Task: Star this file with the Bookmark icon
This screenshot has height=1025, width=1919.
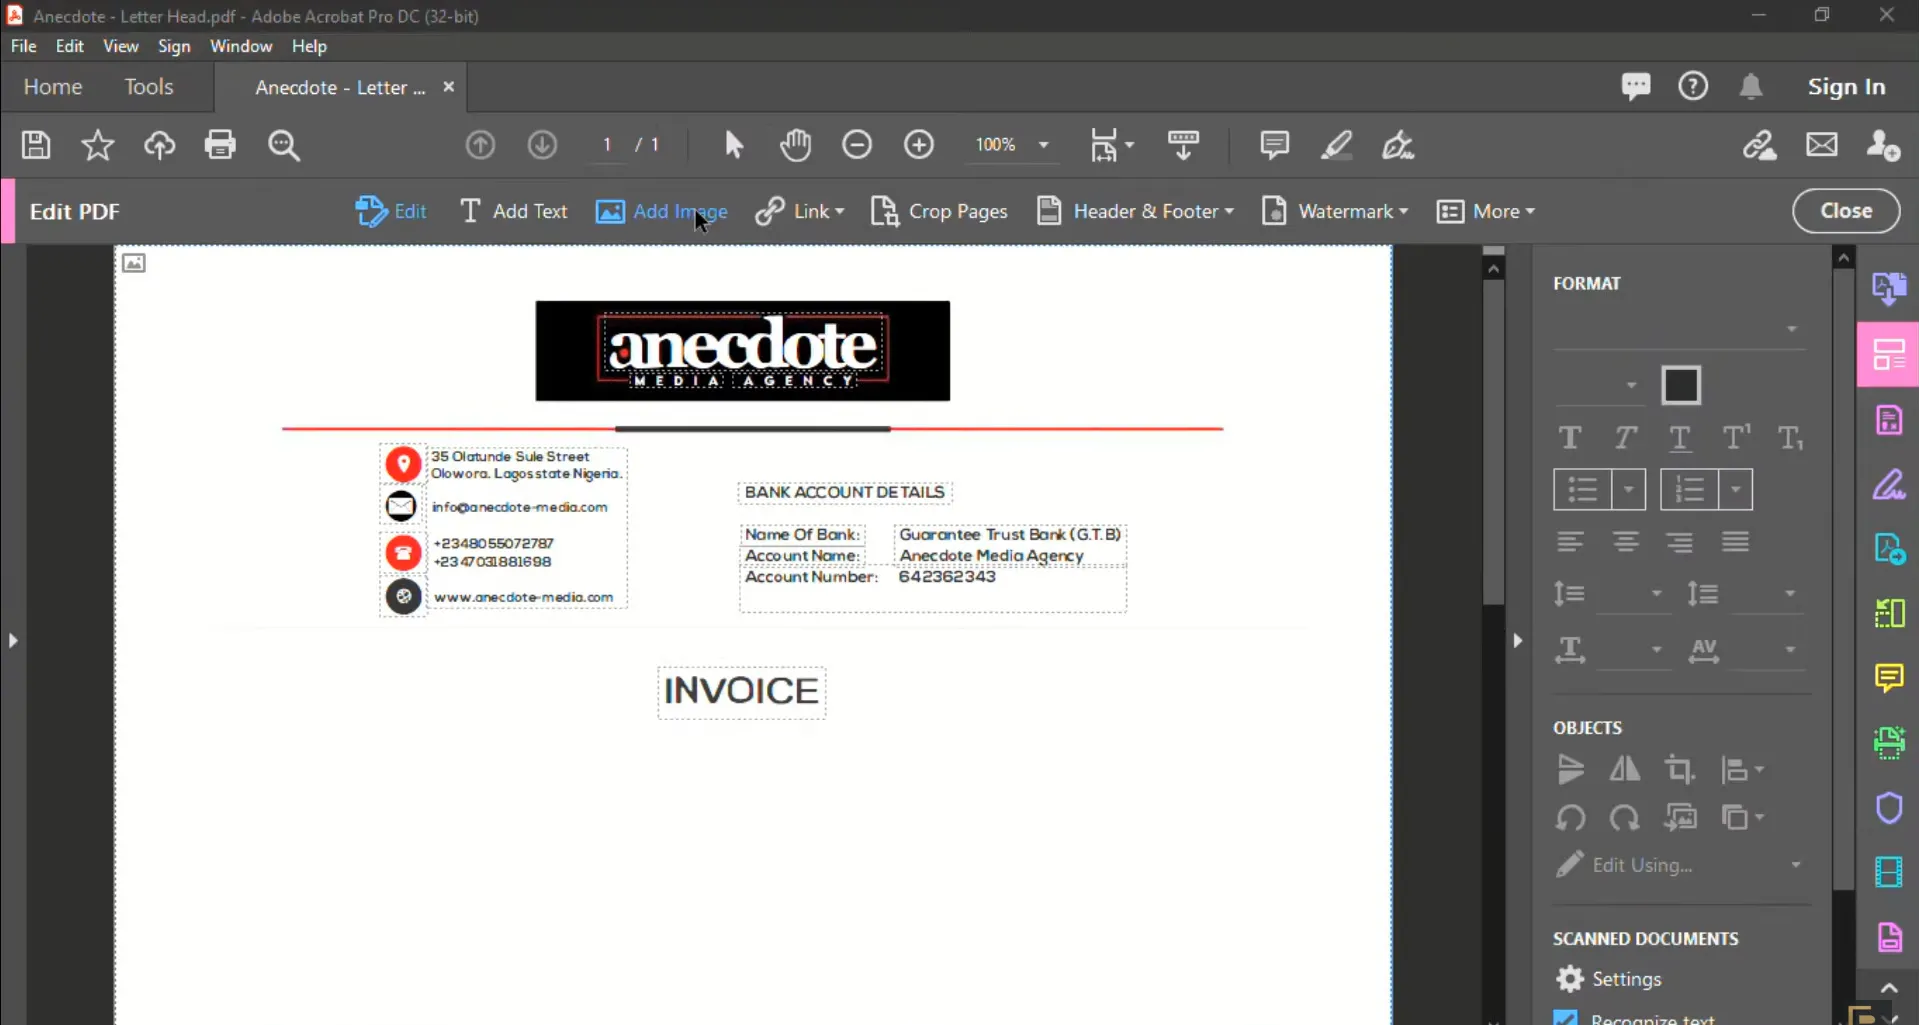Action: 98,145
